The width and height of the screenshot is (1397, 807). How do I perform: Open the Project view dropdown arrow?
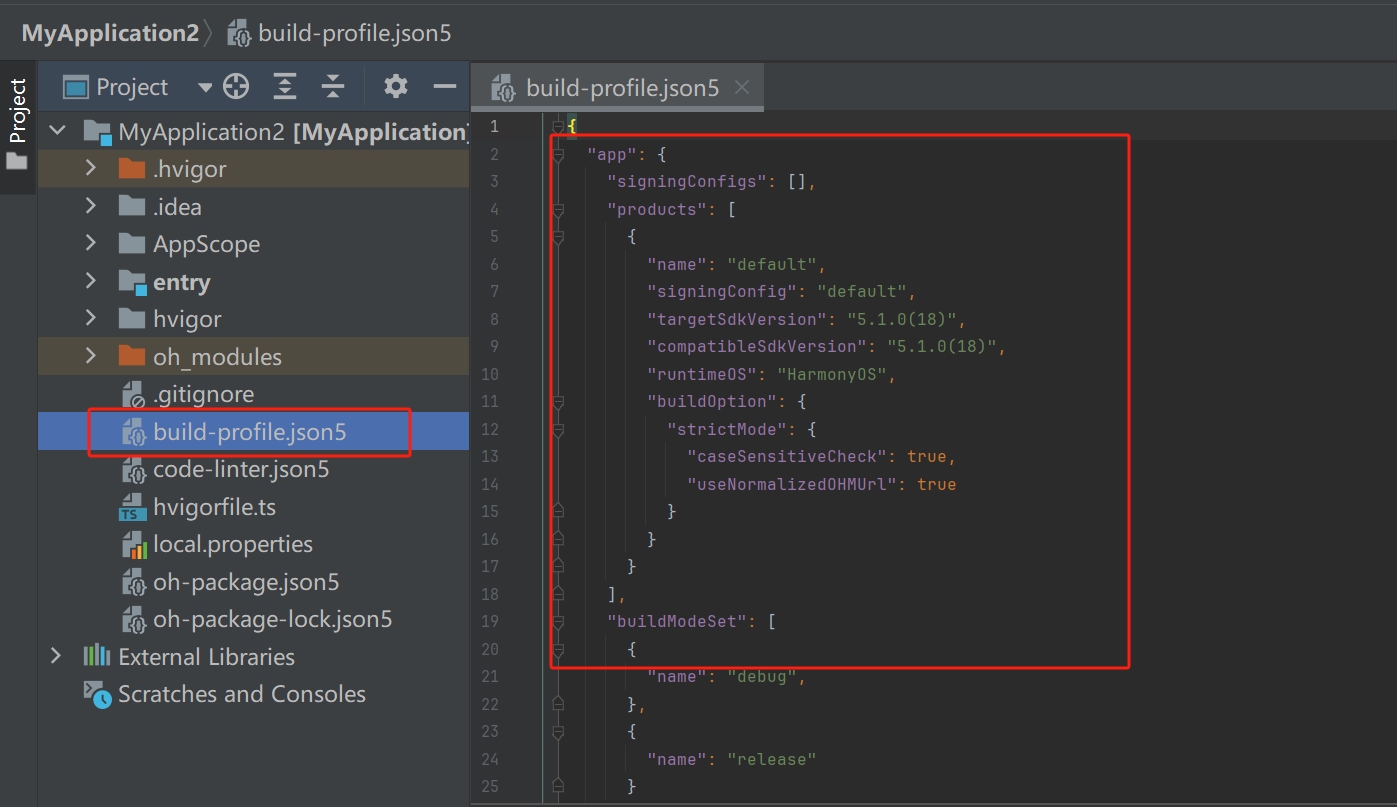tap(205, 88)
